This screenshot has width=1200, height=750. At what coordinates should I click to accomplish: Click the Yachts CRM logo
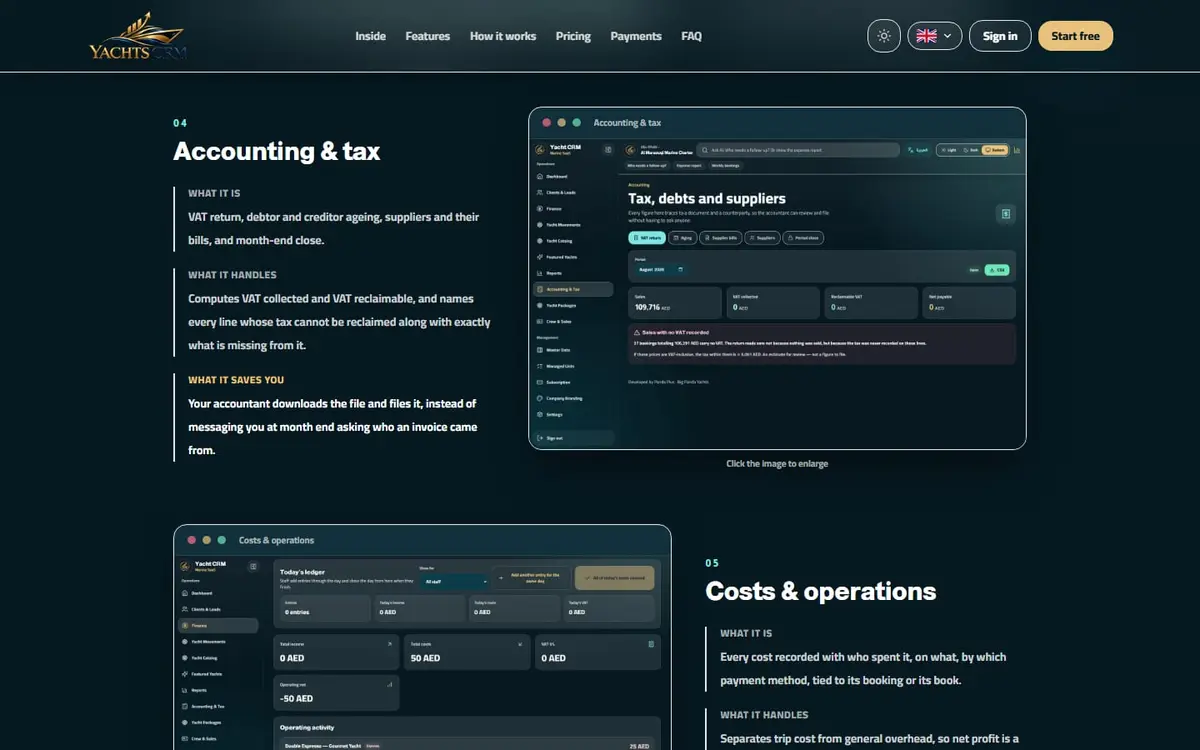tap(138, 37)
